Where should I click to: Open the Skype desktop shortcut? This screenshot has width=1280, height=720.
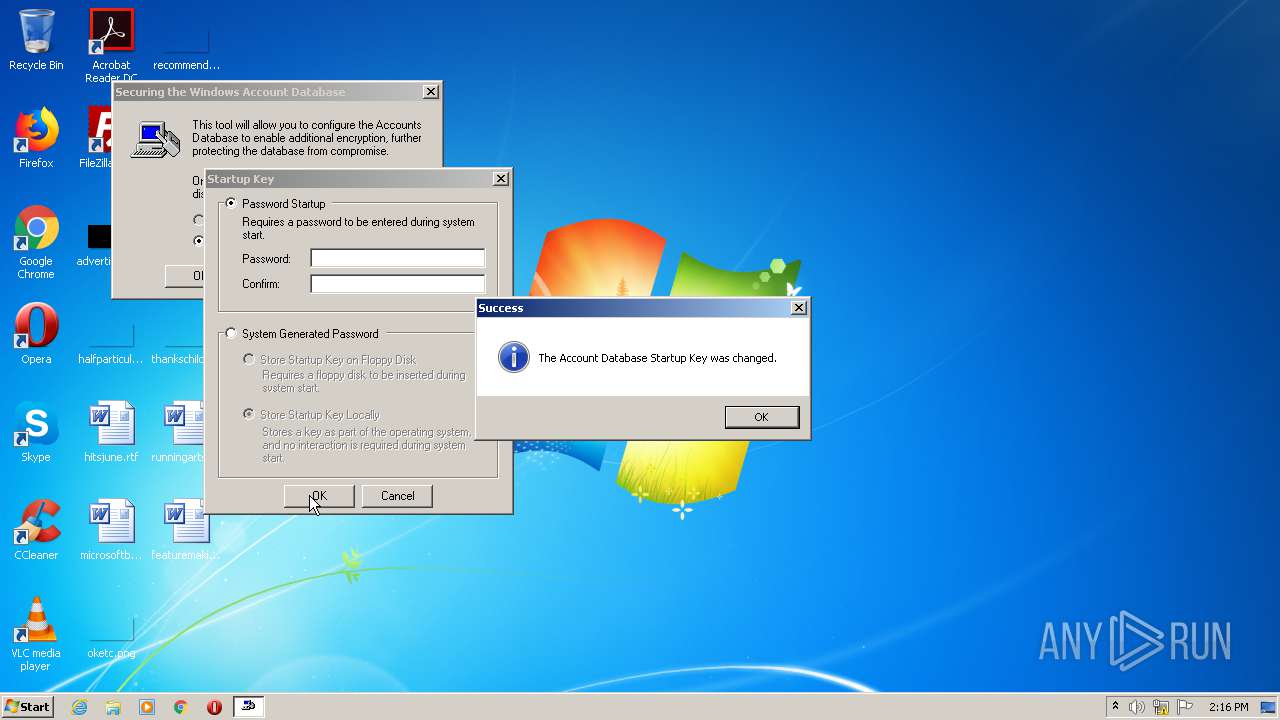point(36,432)
